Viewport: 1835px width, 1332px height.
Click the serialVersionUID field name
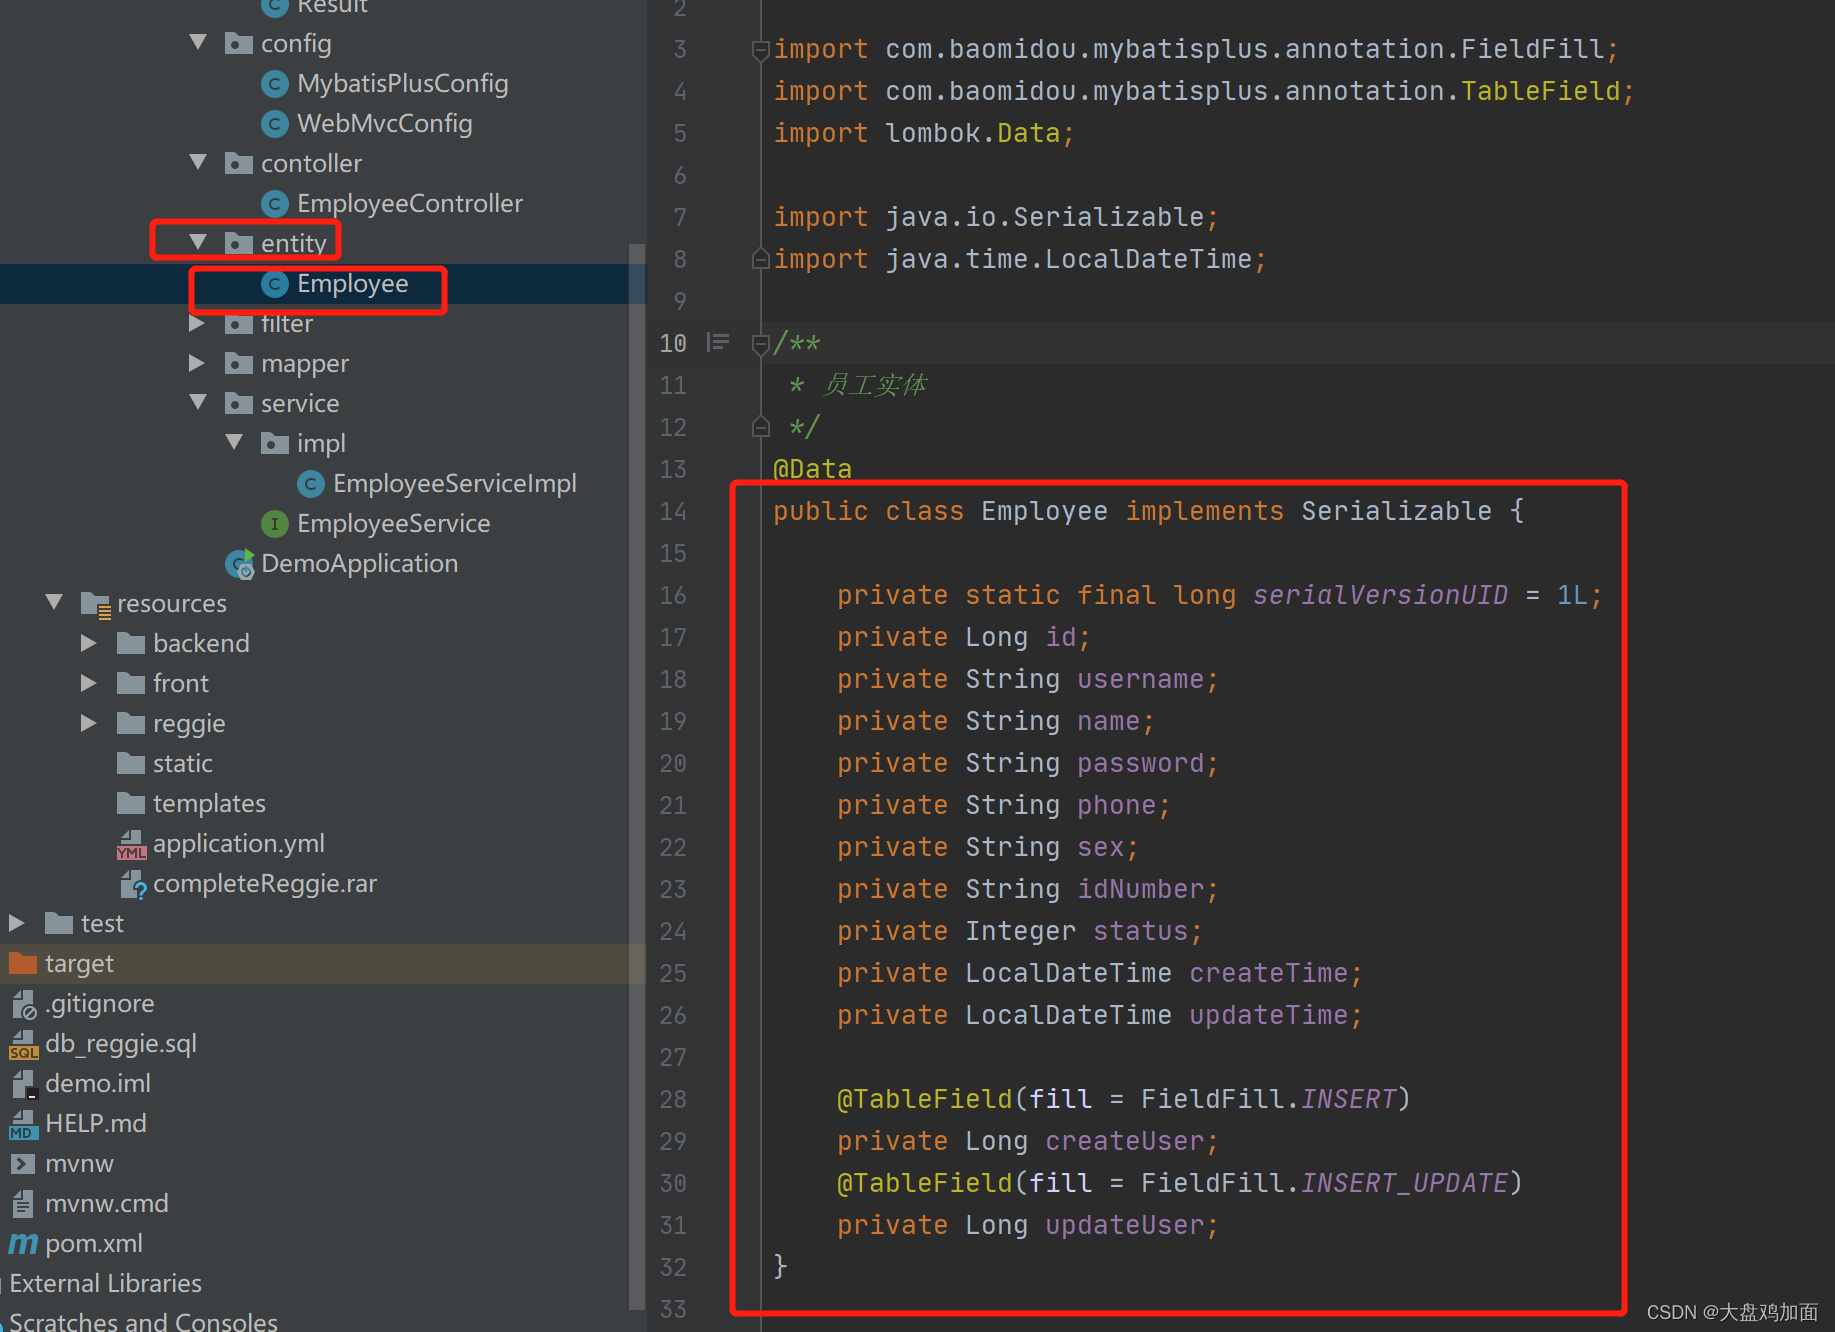pos(1380,595)
